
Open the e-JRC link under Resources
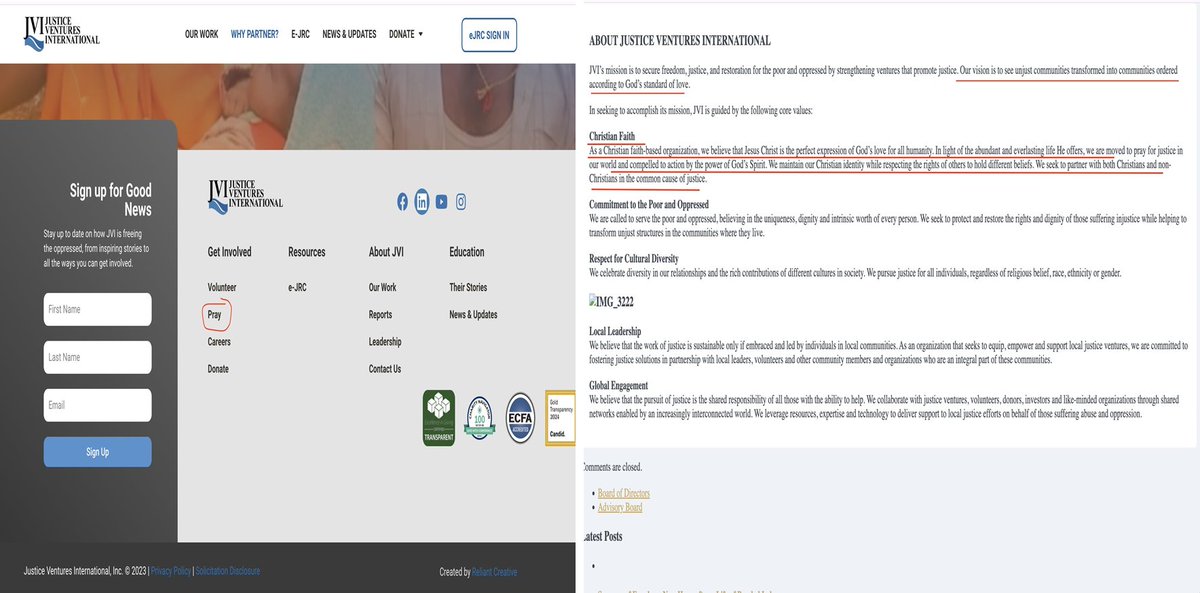[298, 287]
